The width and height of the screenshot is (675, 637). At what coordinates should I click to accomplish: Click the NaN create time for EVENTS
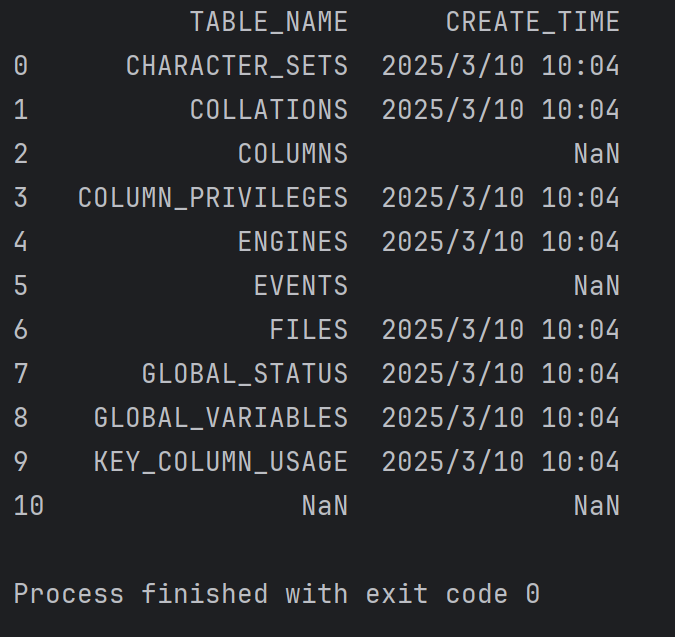(x=596, y=286)
